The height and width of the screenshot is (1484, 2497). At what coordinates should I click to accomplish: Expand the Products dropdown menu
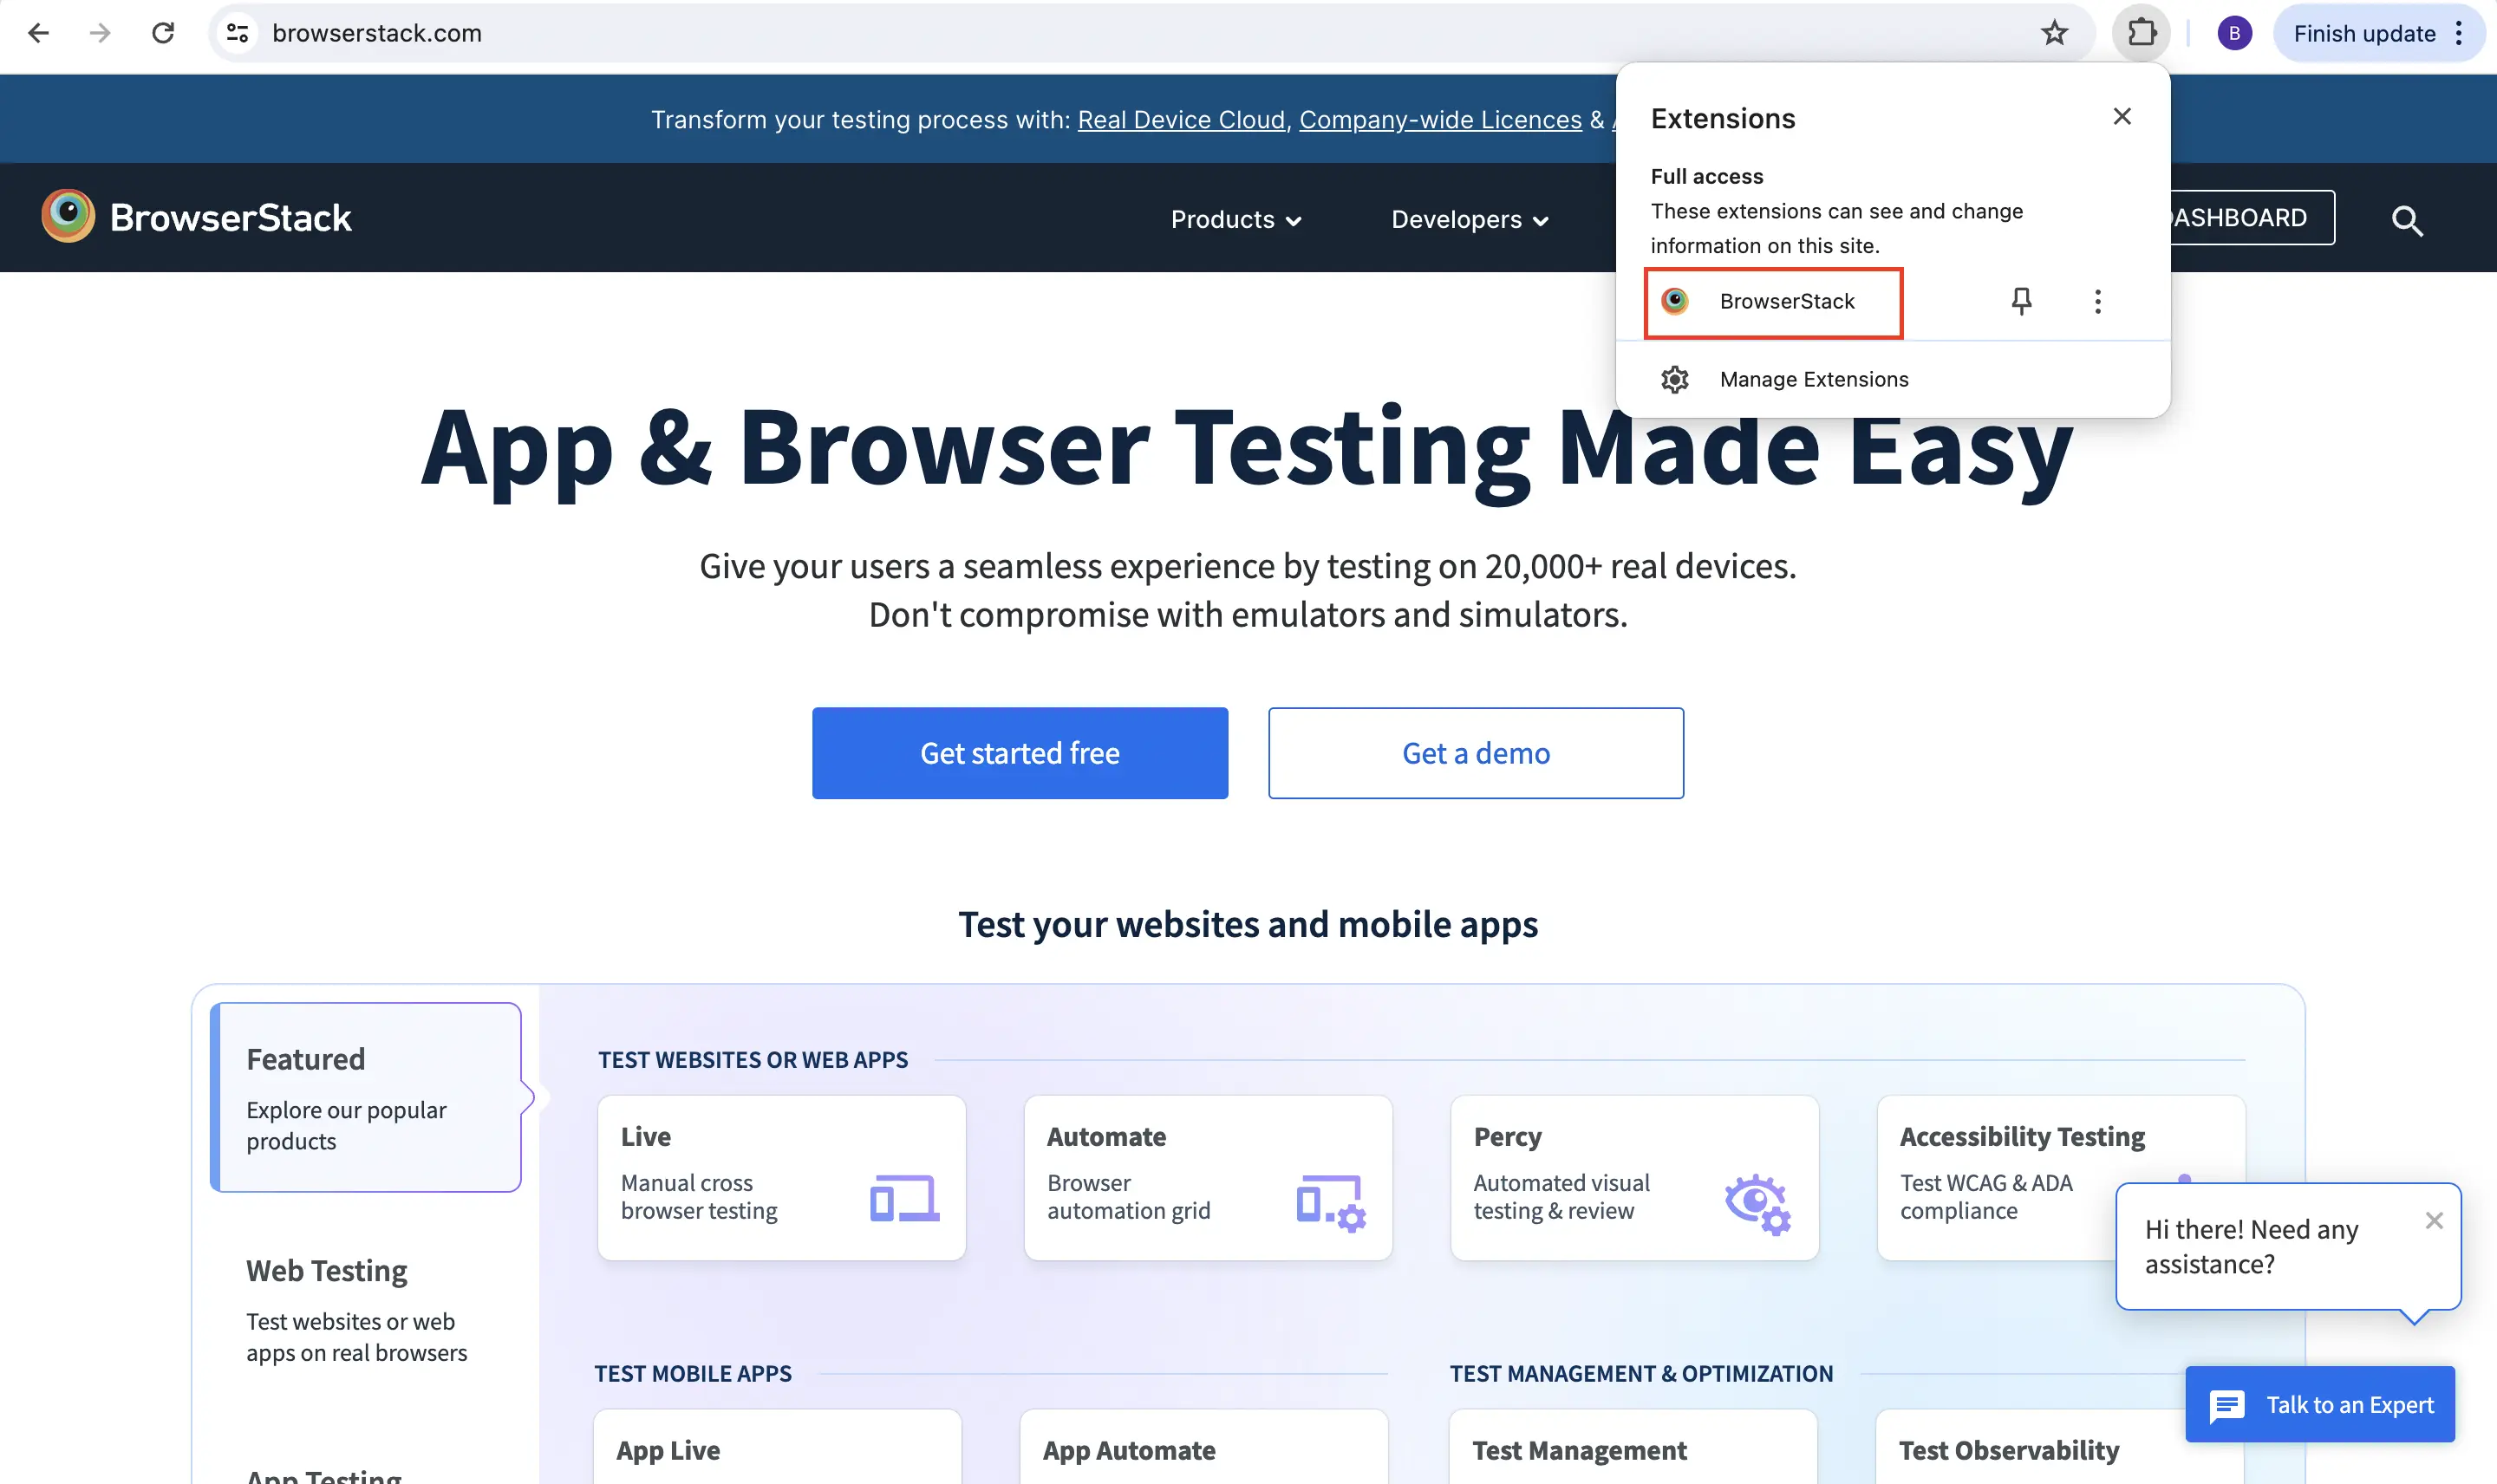[x=1235, y=219]
